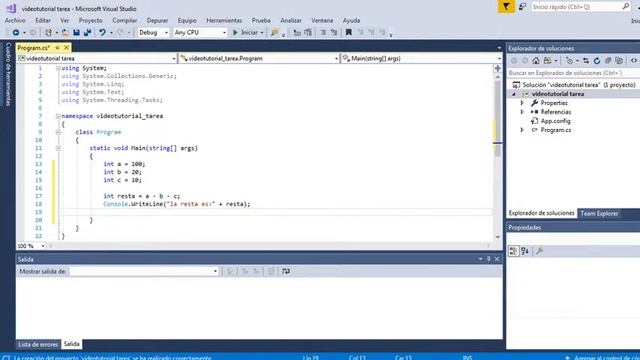Click the View Code icon in solution explorer
This screenshot has width=640, height=360.
click(x=633, y=60)
